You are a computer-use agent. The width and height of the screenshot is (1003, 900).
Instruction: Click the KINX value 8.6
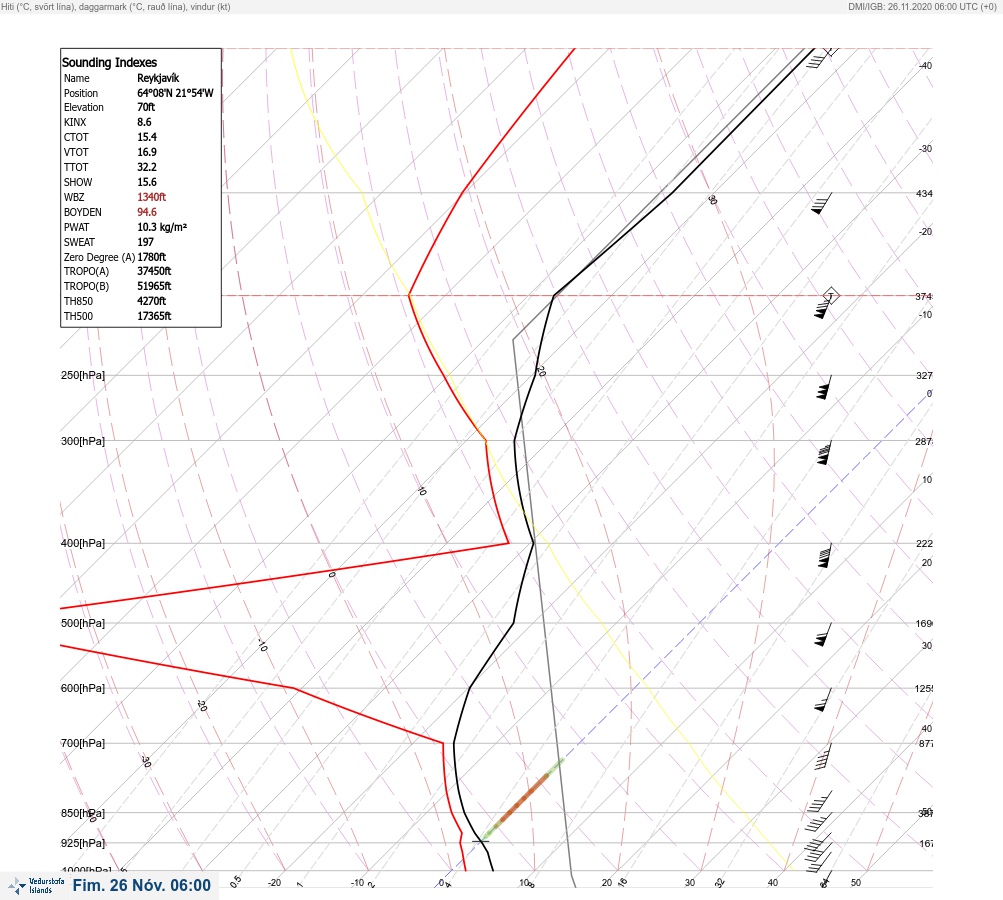point(145,122)
